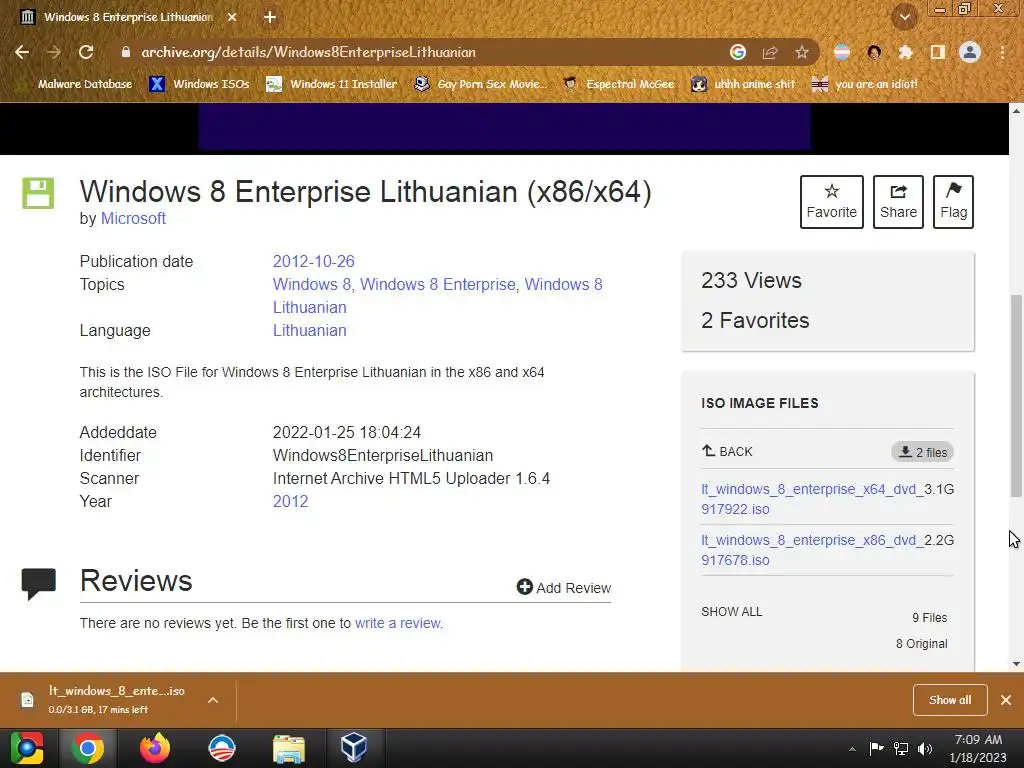Open the Microsoft creator link
The image size is (1024, 768).
pos(133,219)
